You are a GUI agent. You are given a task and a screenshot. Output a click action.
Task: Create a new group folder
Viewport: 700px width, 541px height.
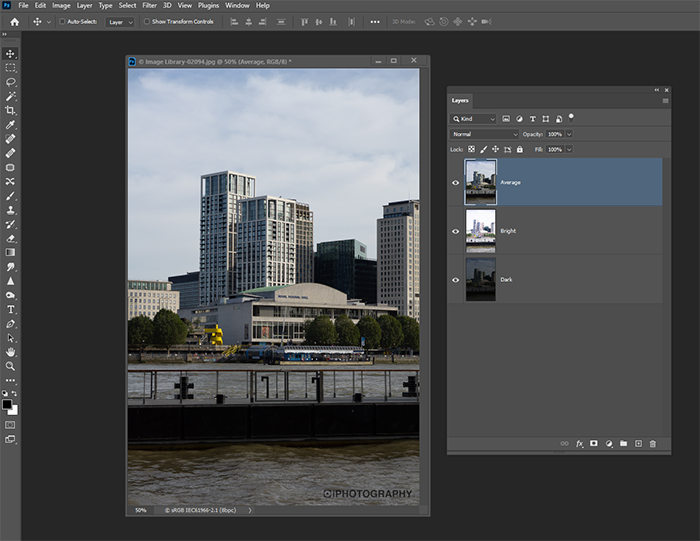click(x=623, y=443)
